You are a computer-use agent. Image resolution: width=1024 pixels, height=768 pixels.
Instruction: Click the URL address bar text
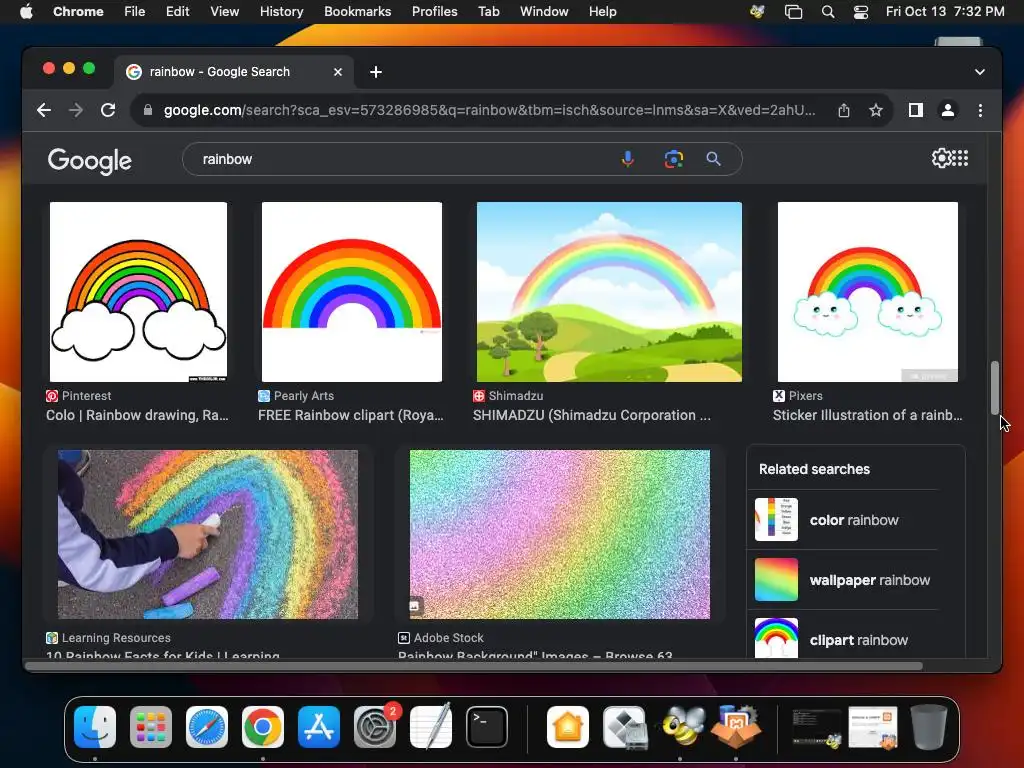pyautogui.click(x=489, y=110)
